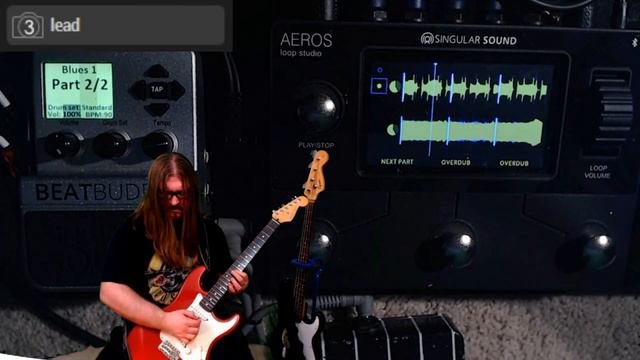Click the pie progress icon of the bottom track
The width and height of the screenshot is (640, 360).
(392, 130)
